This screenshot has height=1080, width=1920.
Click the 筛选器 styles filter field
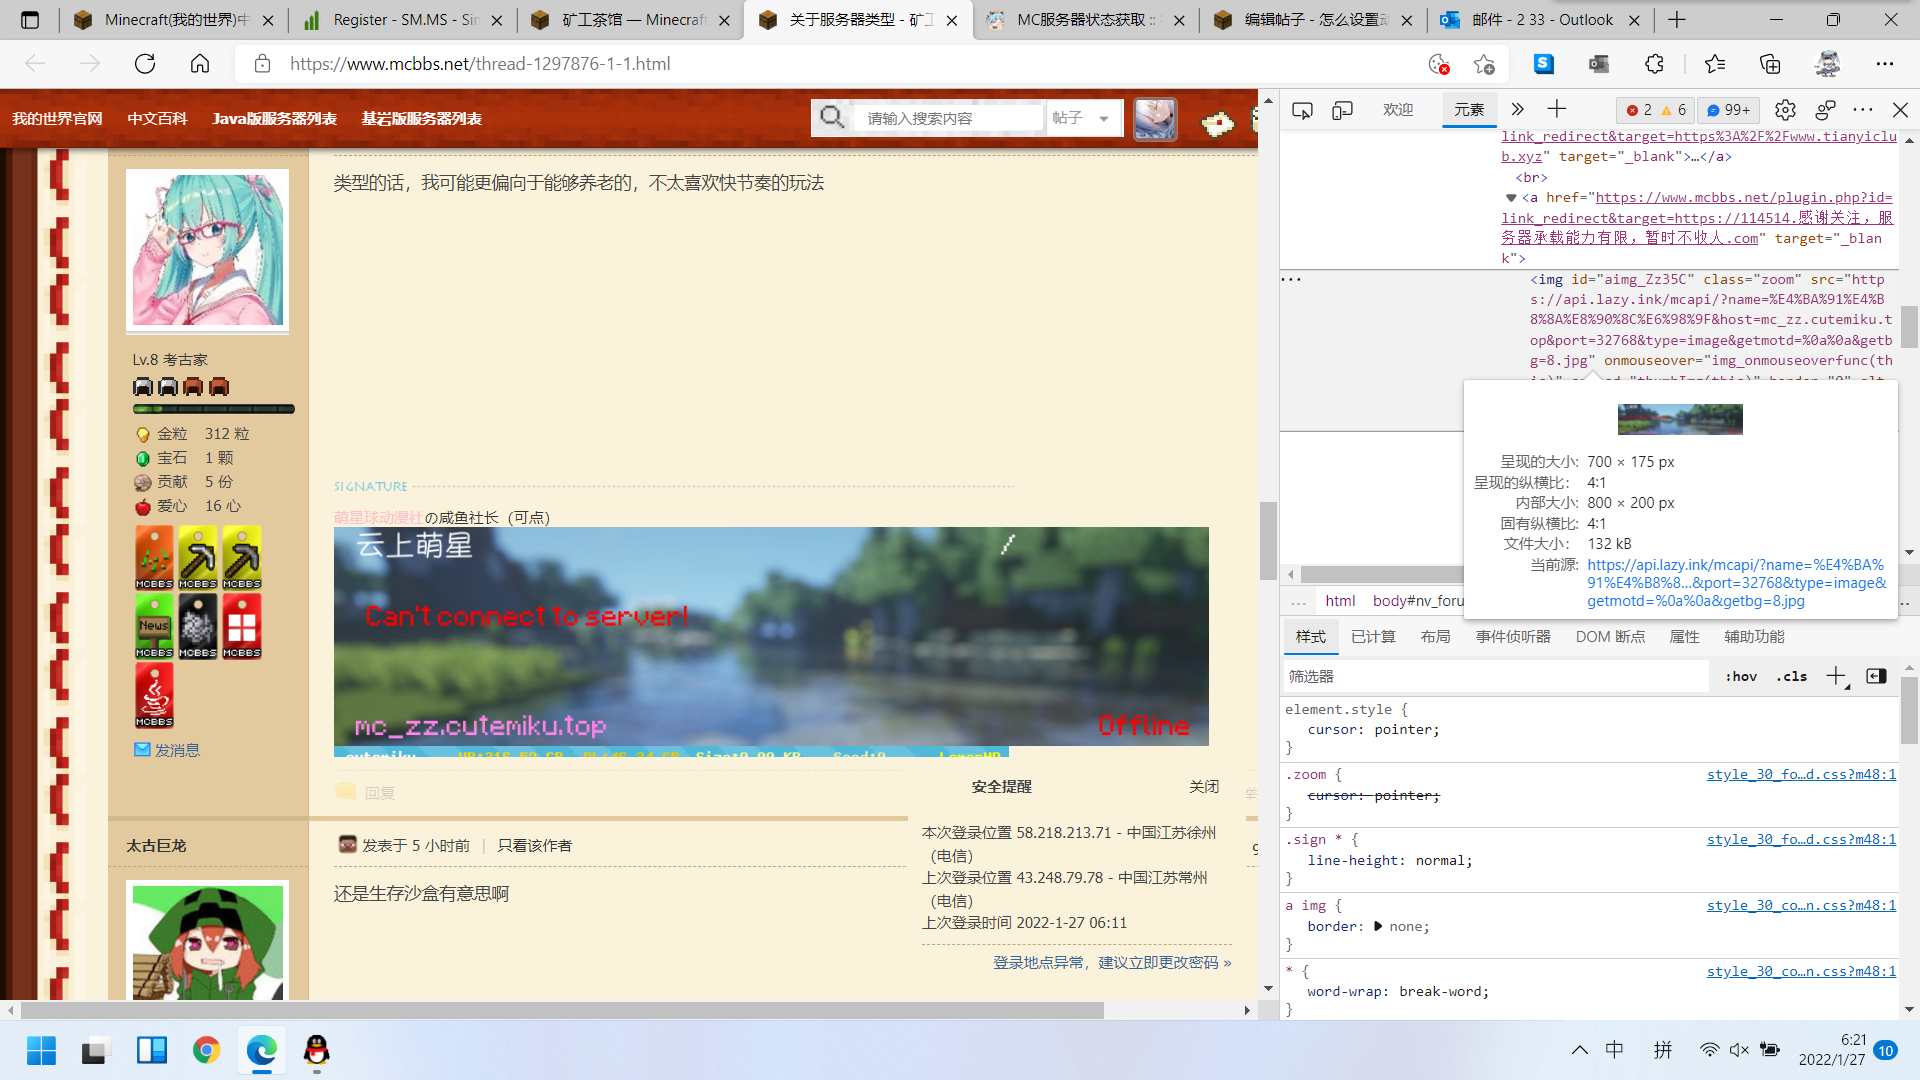click(1495, 677)
